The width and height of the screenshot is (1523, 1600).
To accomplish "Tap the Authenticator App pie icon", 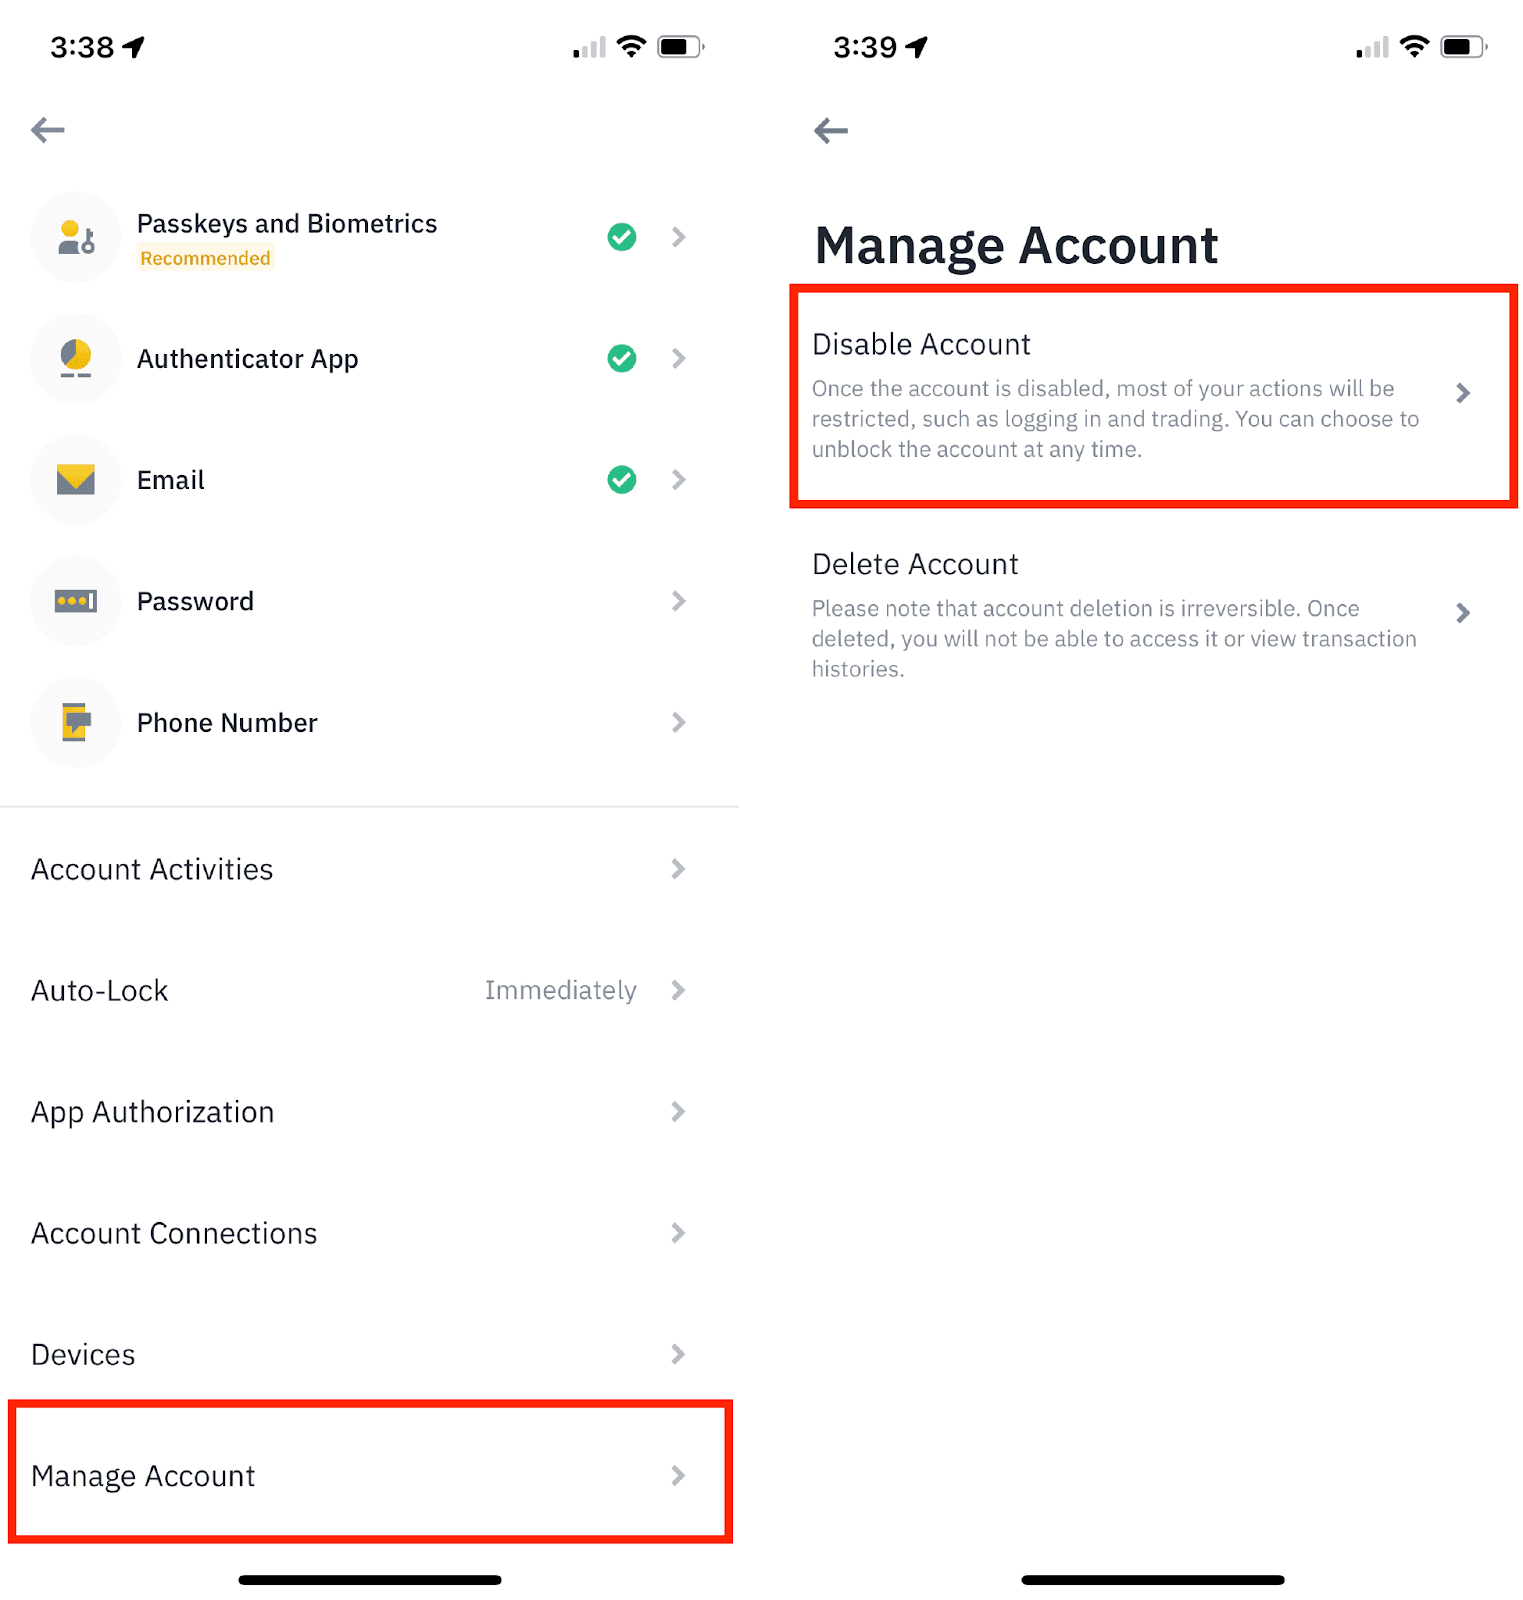I will click(x=76, y=358).
